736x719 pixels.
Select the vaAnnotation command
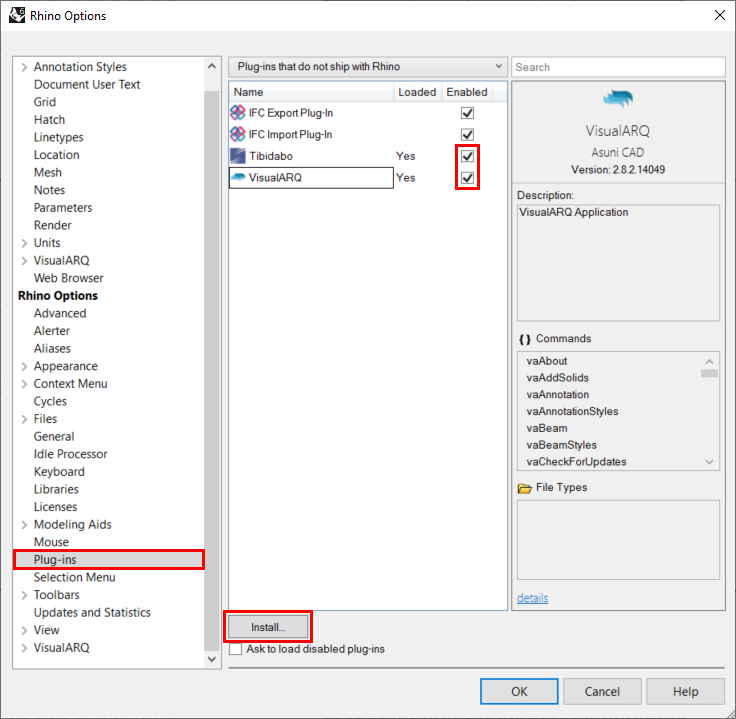pyautogui.click(x=557, y=395)
